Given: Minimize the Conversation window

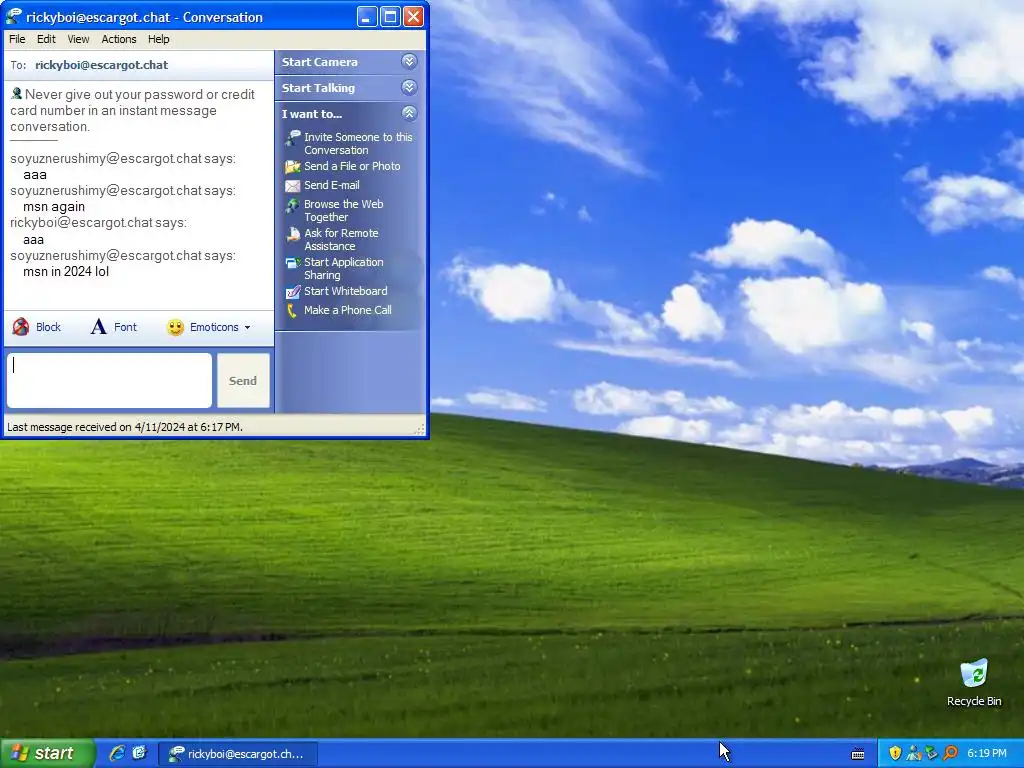Looking at the screenshot, I should [x=367, y=17].
